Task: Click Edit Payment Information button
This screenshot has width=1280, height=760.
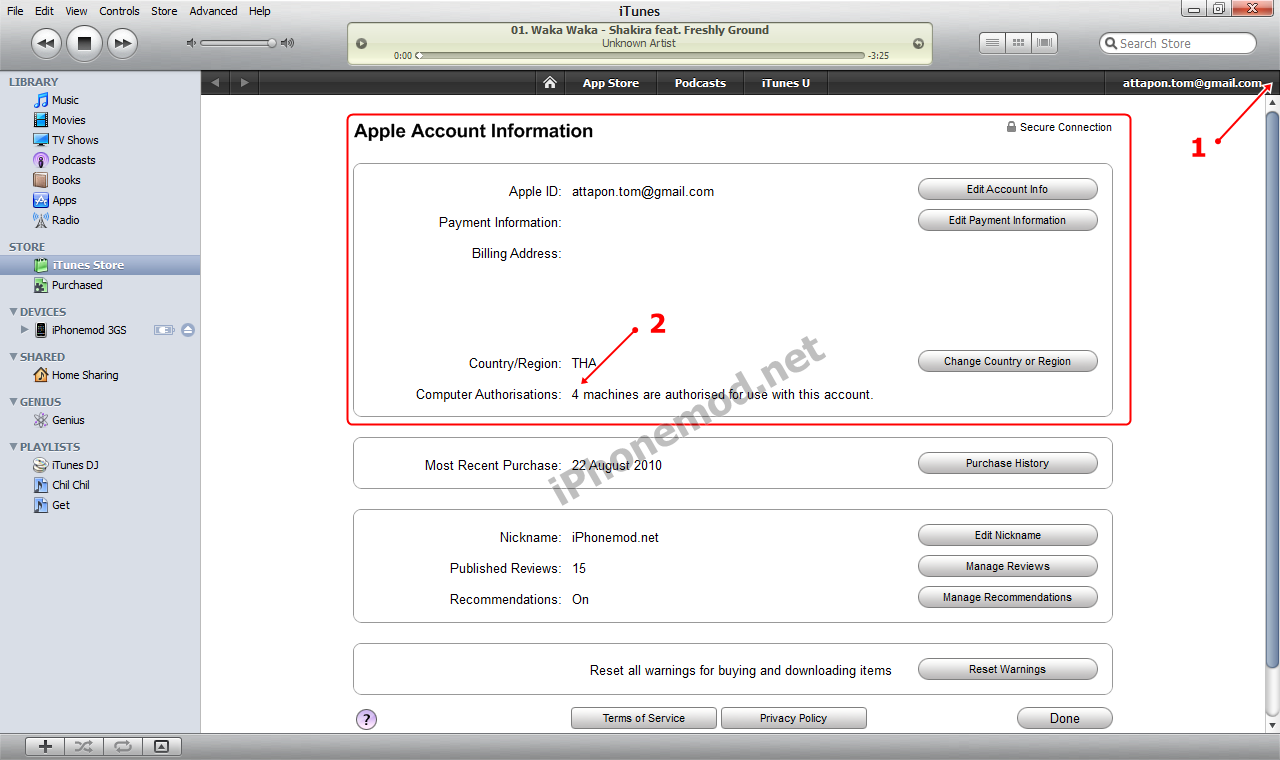Action: (1007, 220)
